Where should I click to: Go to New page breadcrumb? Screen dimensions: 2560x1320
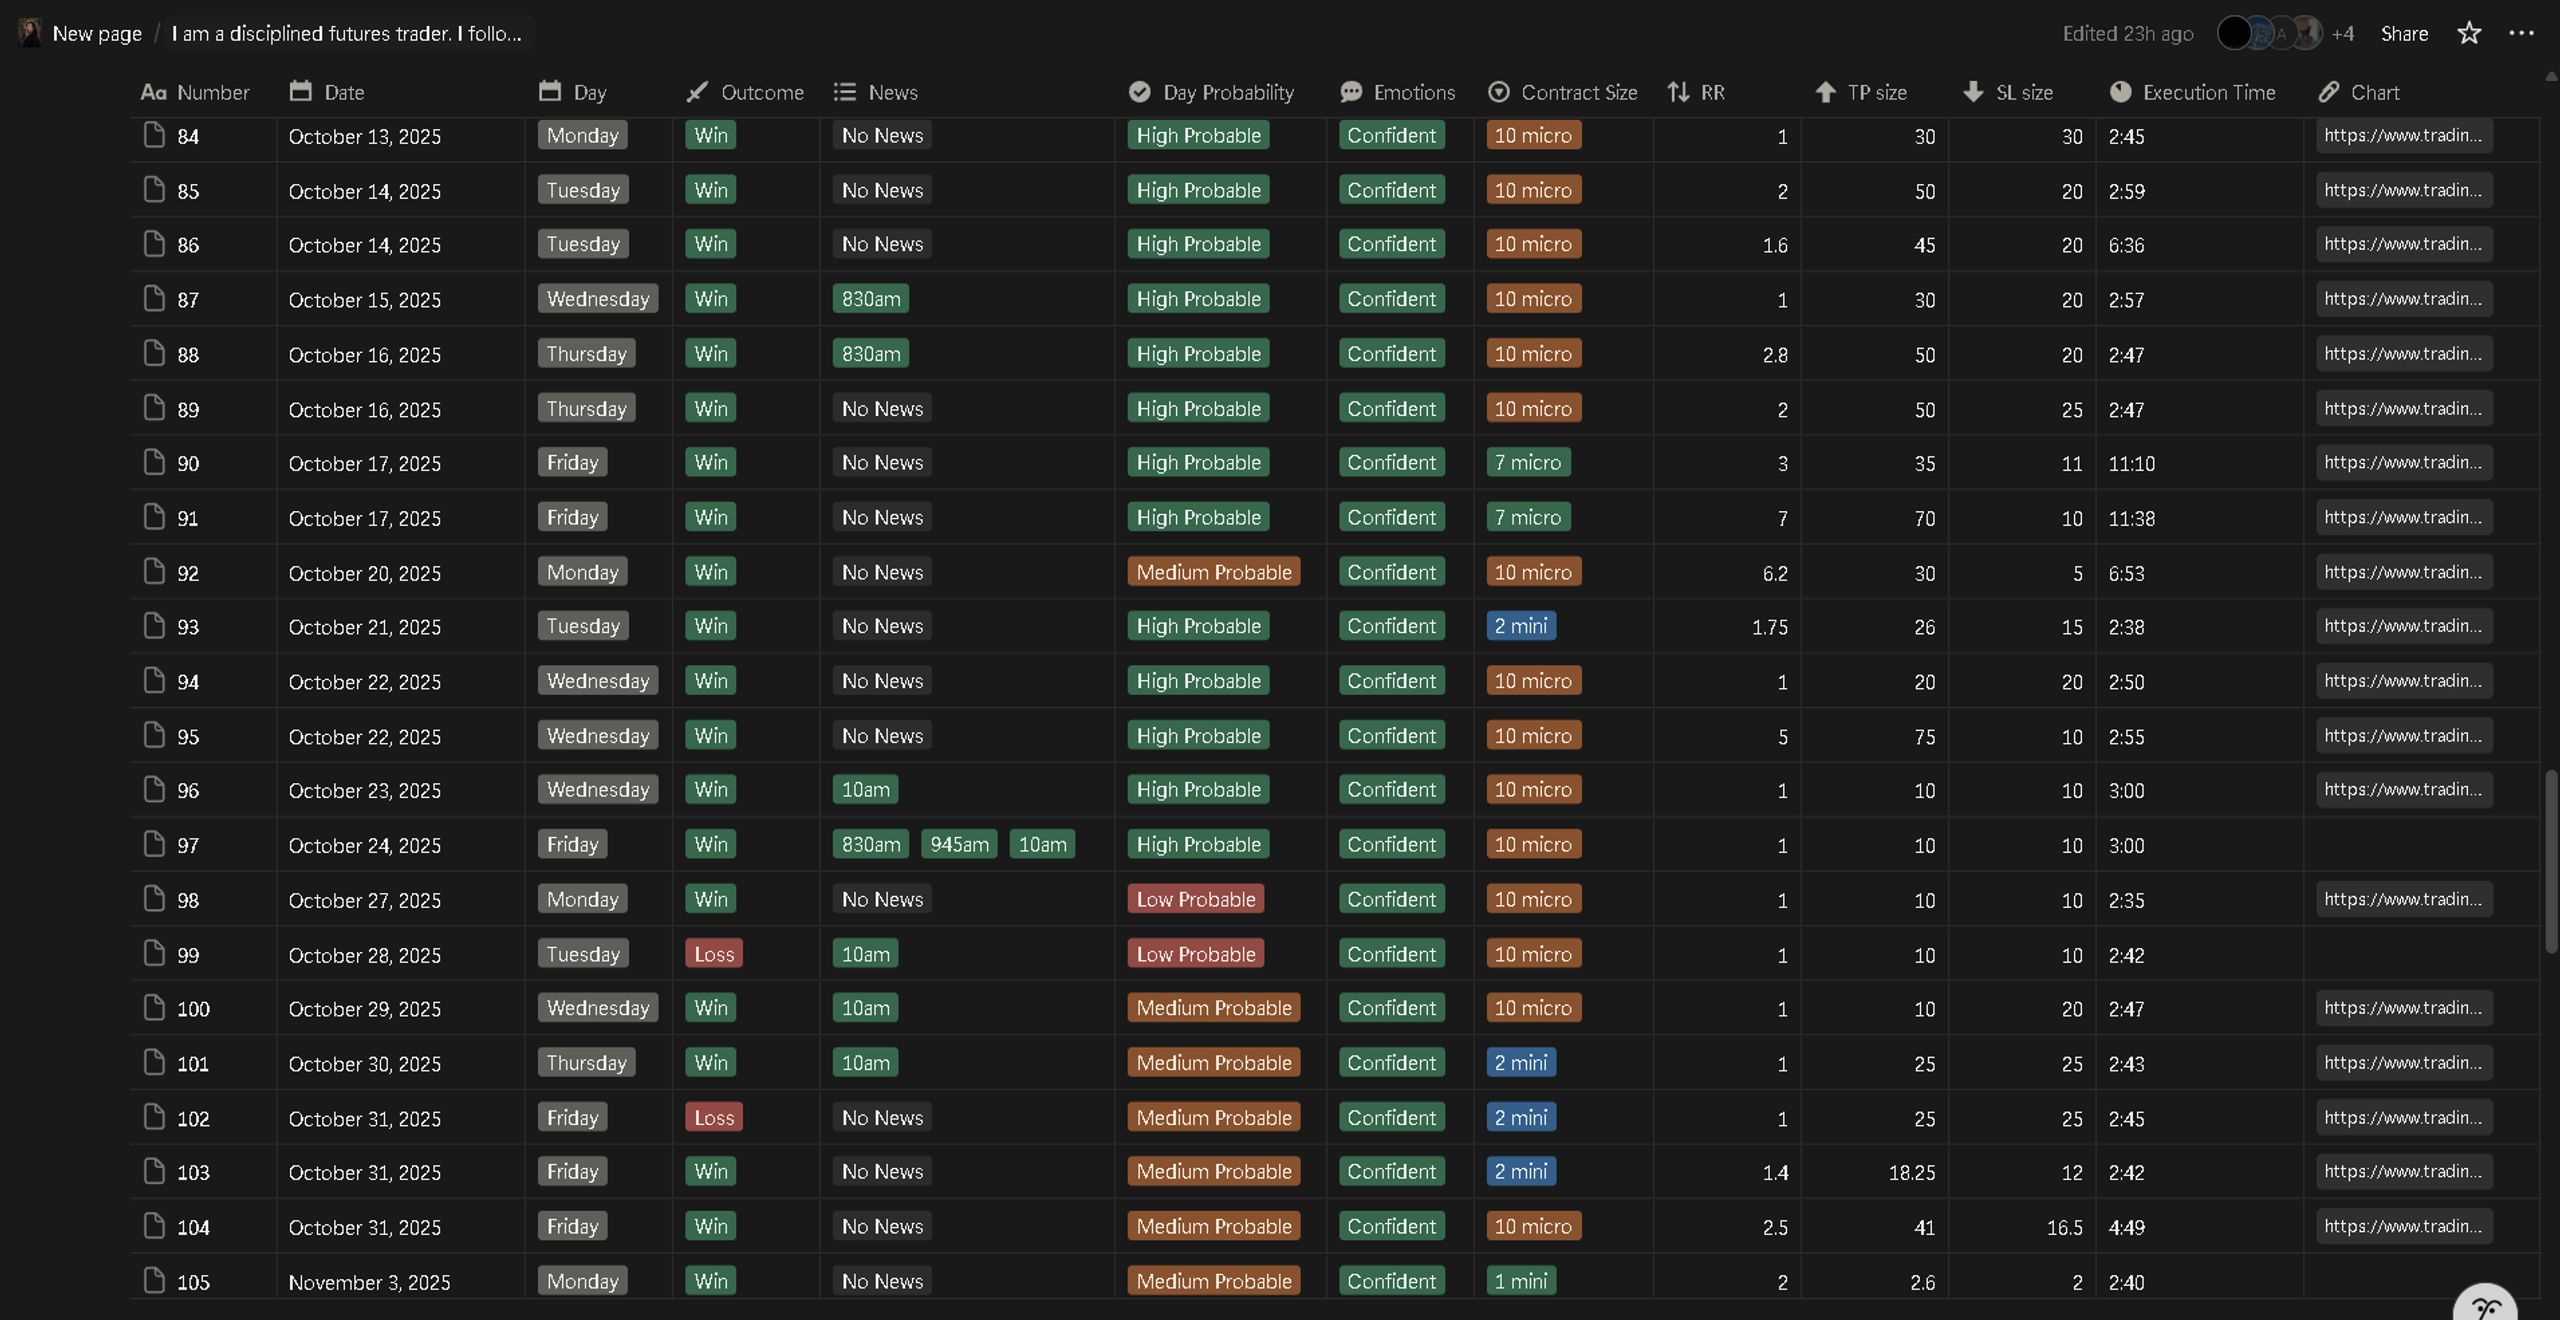pyautogui.click(x=97, y=33)
